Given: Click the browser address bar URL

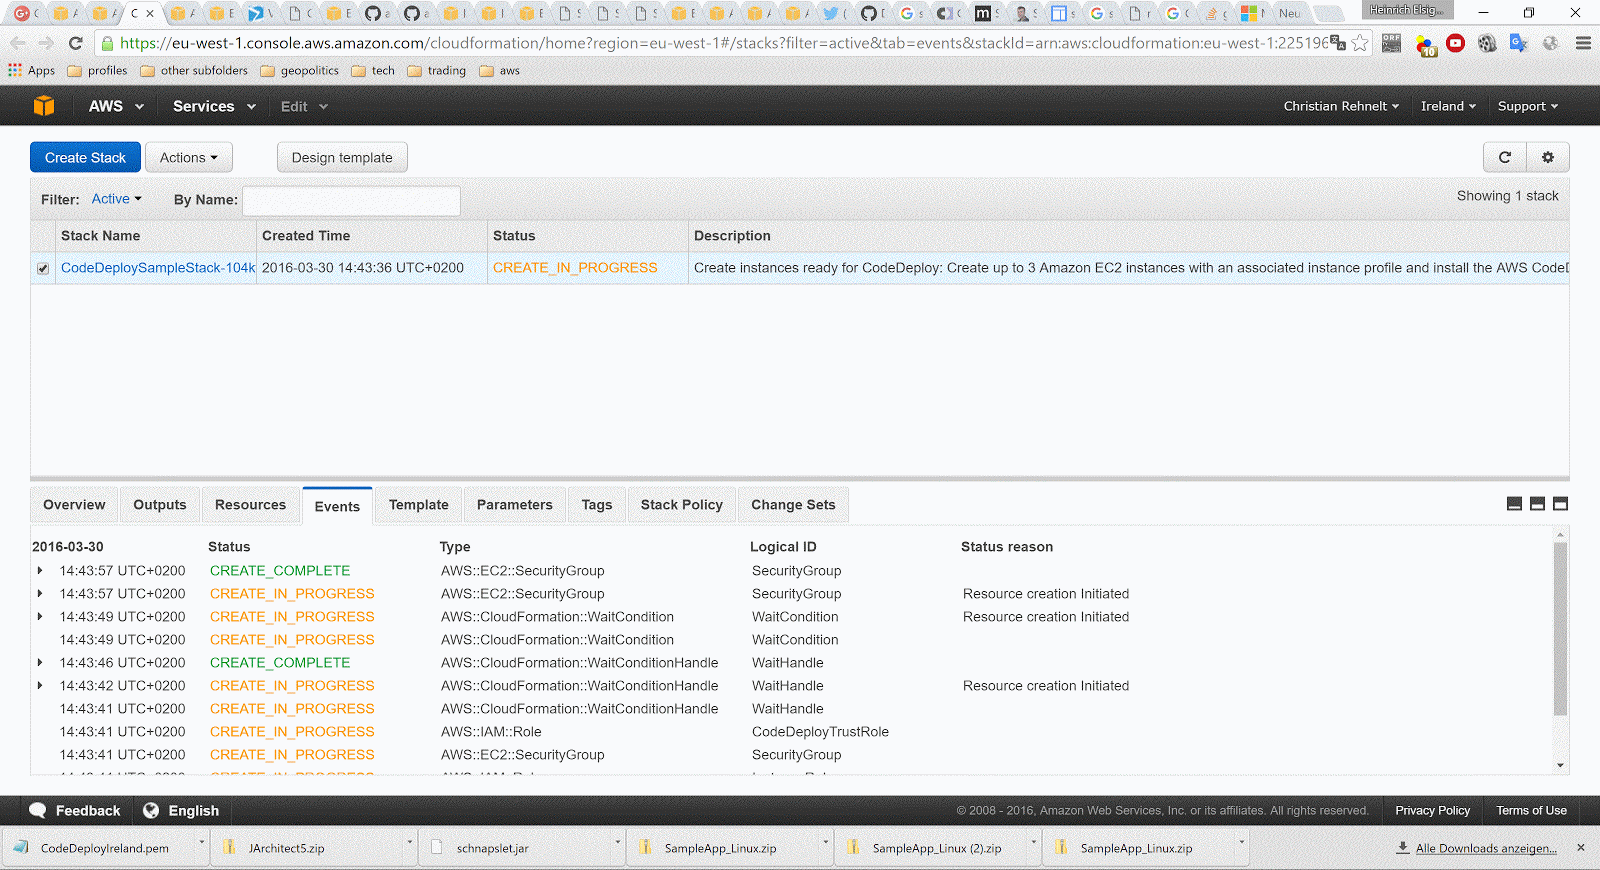Looking at the screenshot, I should [724, 43].
